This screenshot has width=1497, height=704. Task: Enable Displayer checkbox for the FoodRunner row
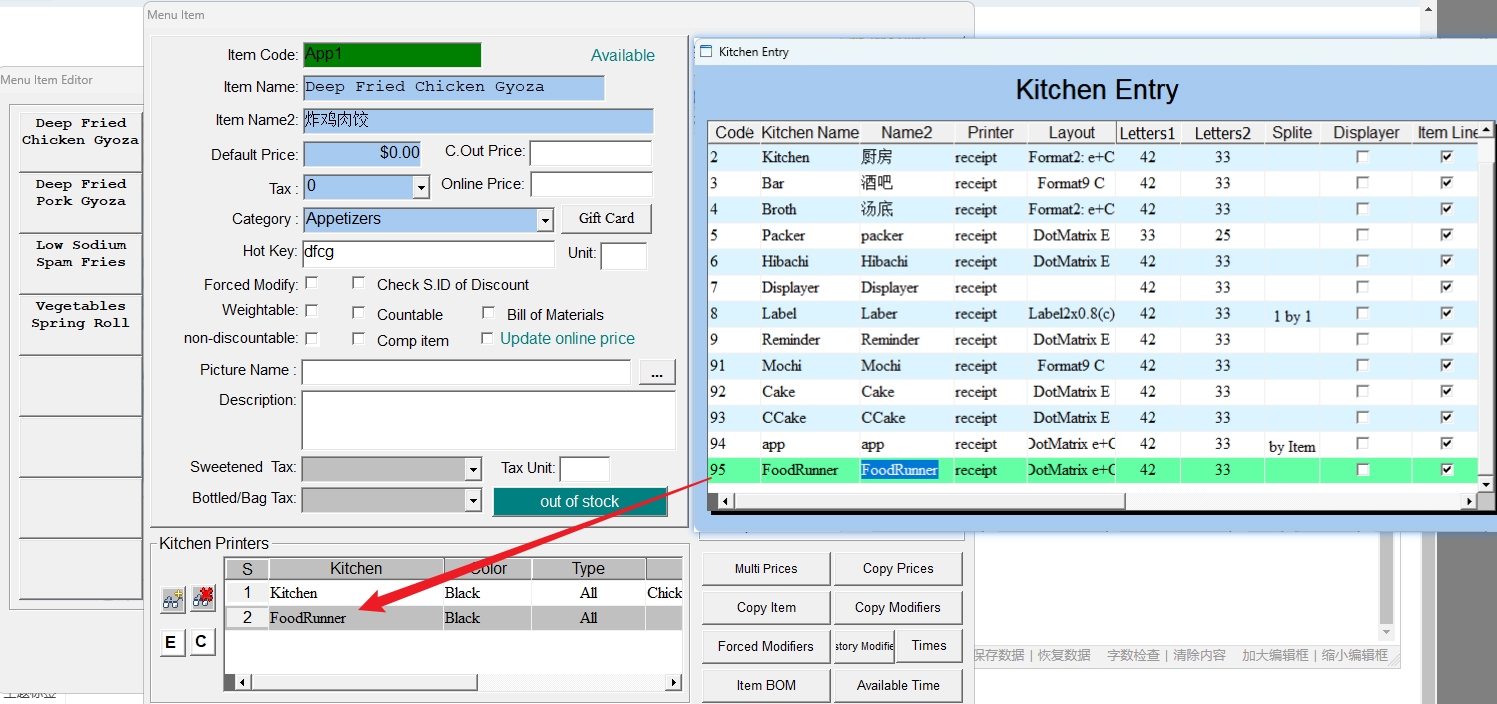[1362, 470]
